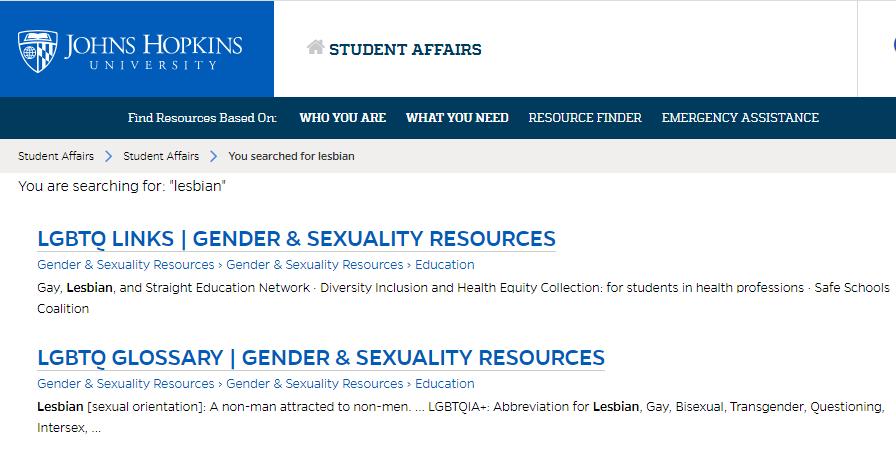Select Resource Finder in the navigation bar
896x454 pixels.
(x=585, y=118)
